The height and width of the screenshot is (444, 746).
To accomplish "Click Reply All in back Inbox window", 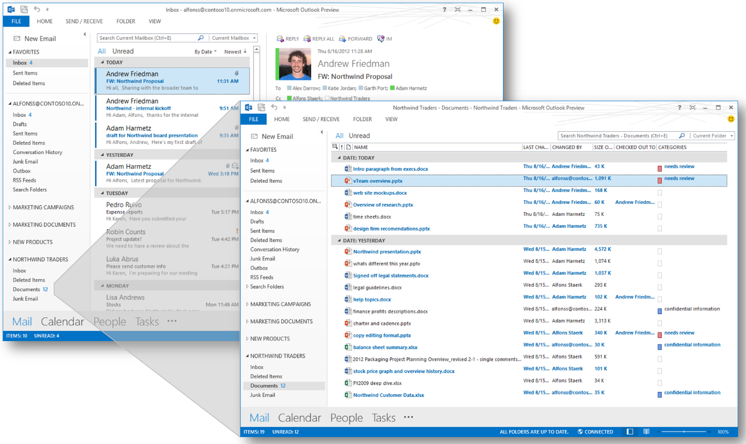I will (319, 39).
